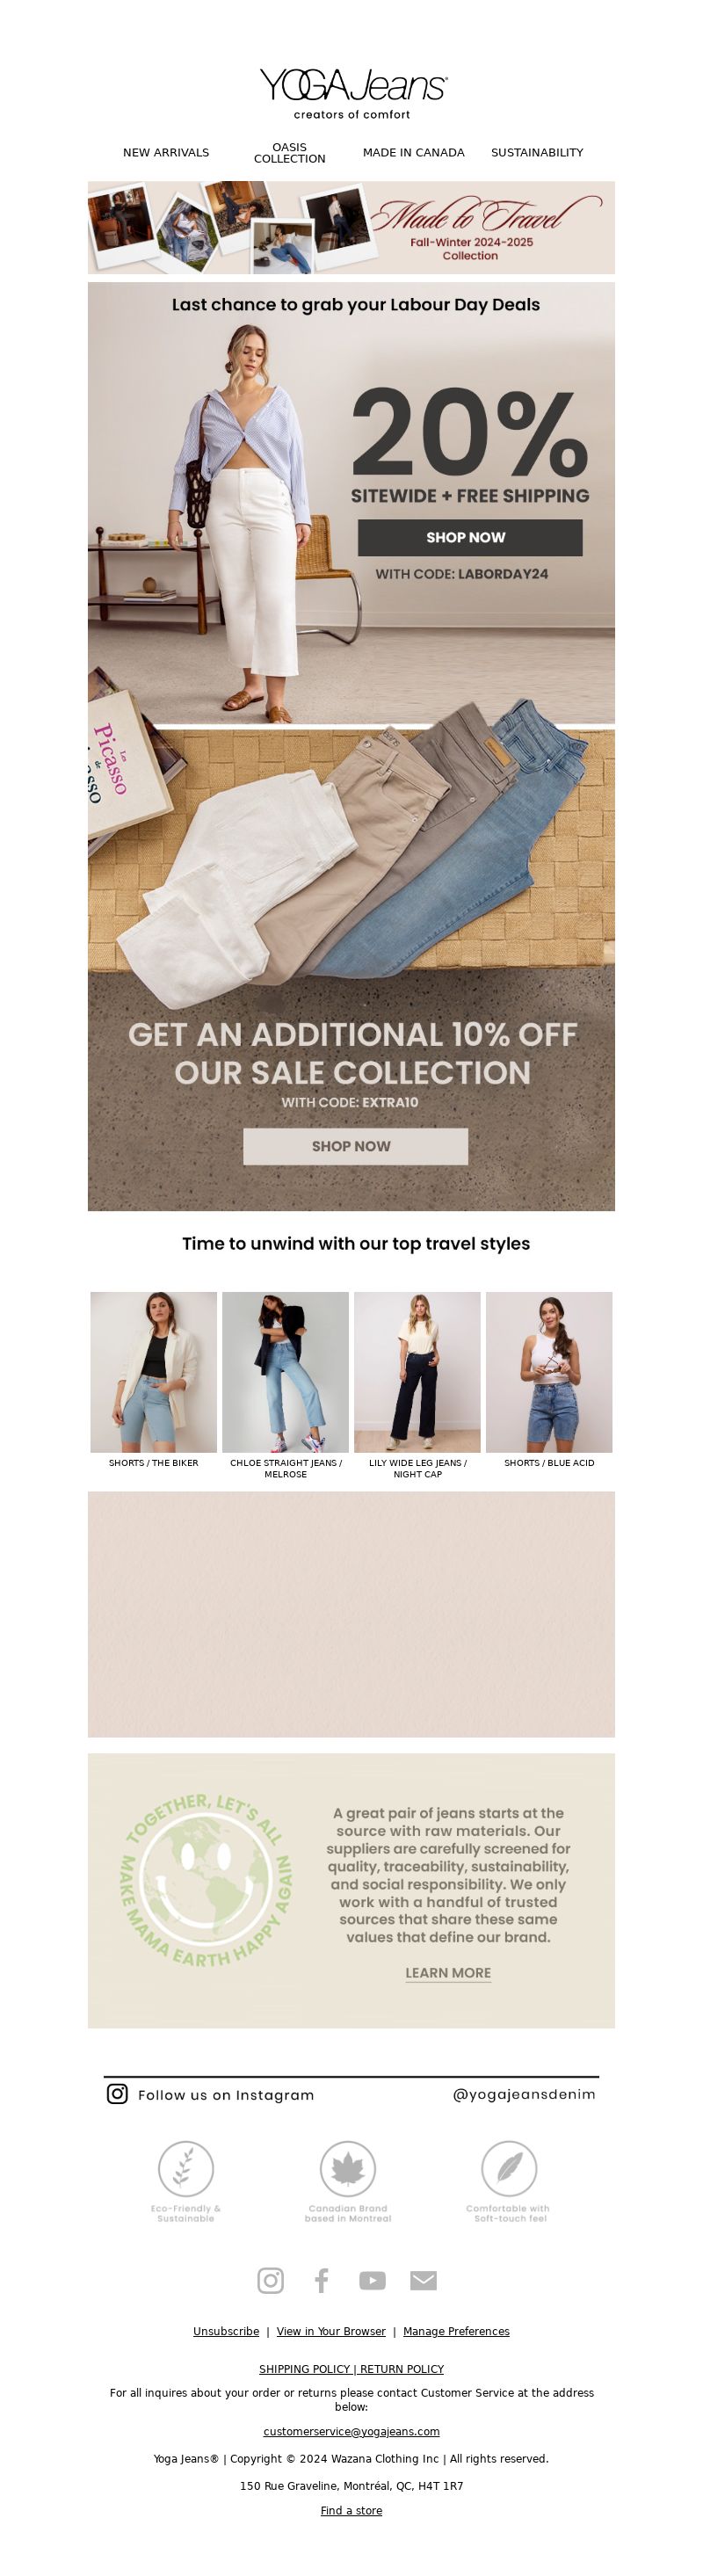Open the Sustainability menu item
Image resolution: width=703 pixels, height=2576 pixels.
tap(537, 152)
